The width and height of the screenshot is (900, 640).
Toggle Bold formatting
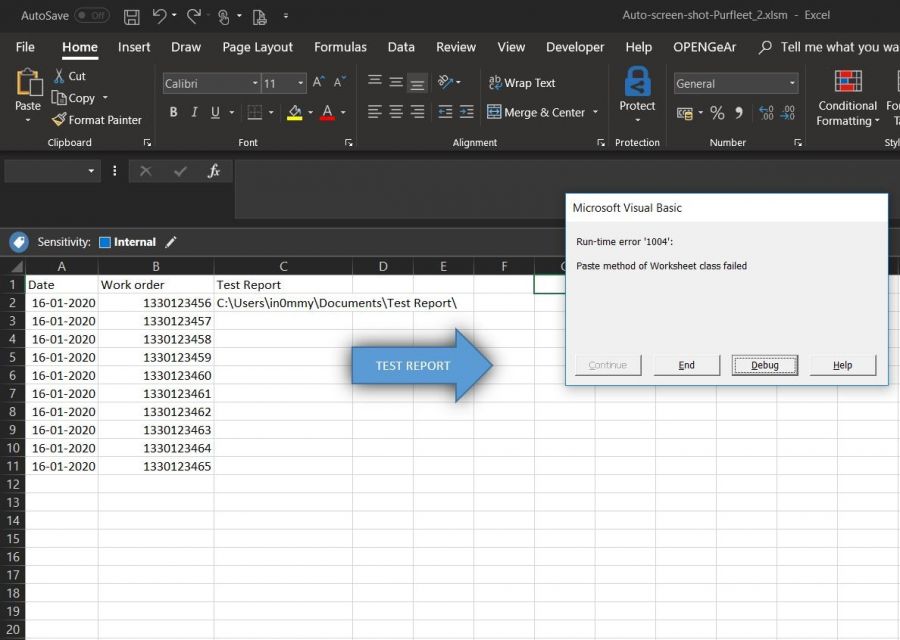click(173, 112)
